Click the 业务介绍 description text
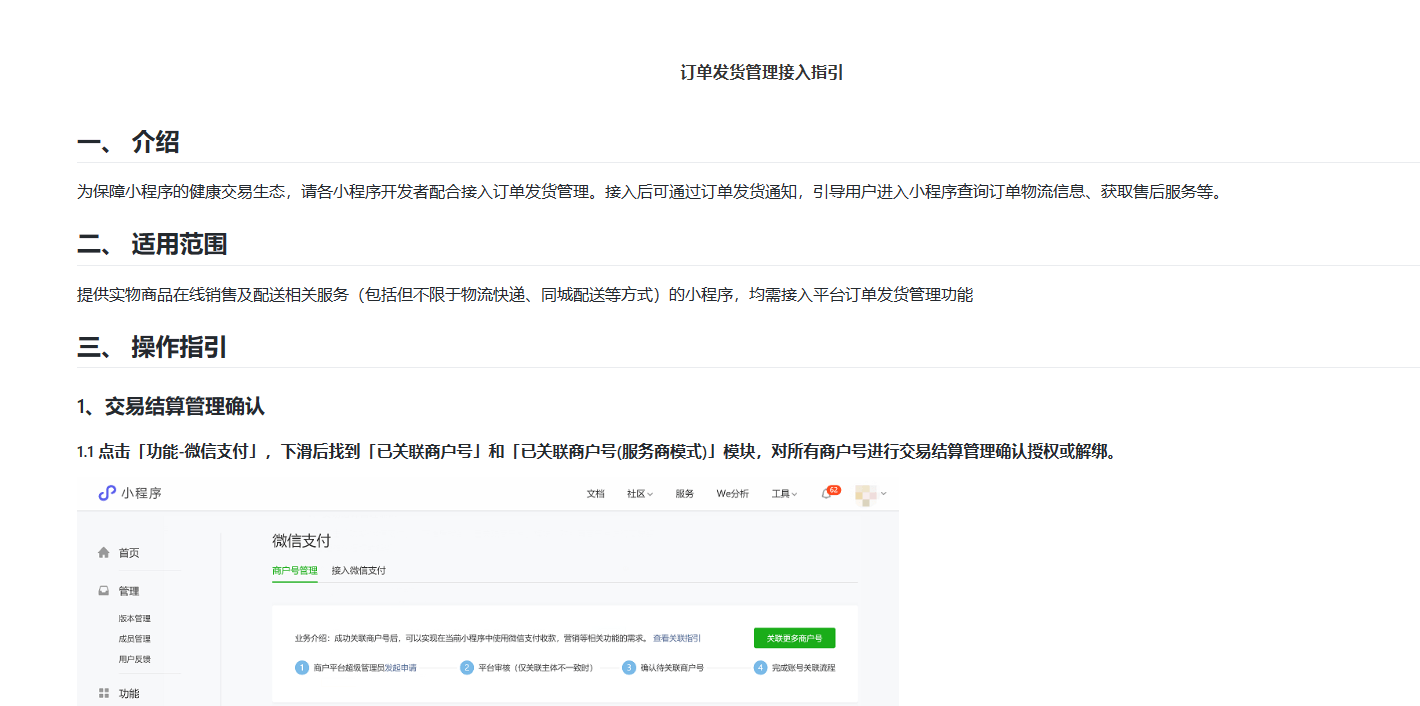The width and height of the screenshot is (1420, 706). [472, 638]
